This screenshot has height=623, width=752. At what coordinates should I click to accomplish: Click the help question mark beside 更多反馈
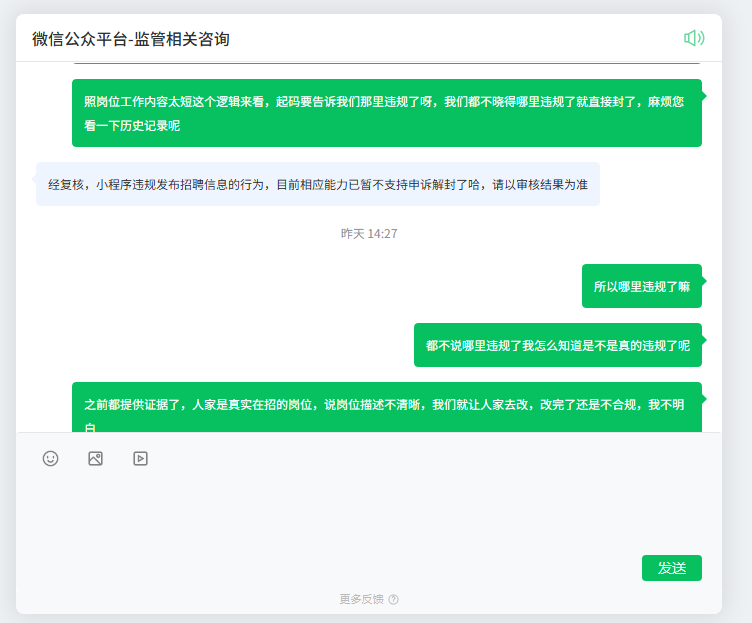(x=393, y=599)
